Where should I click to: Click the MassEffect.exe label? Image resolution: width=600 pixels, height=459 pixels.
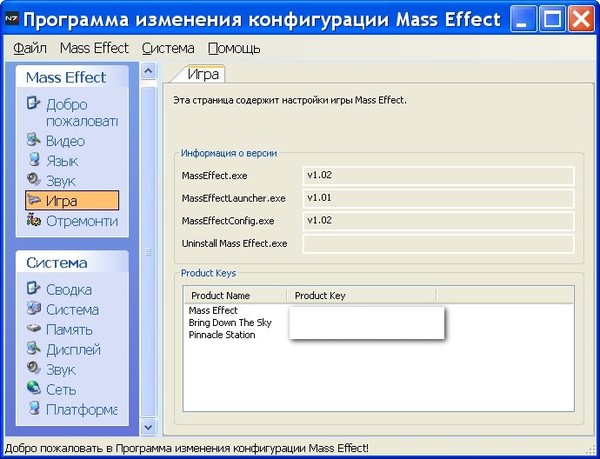(214, 176)
